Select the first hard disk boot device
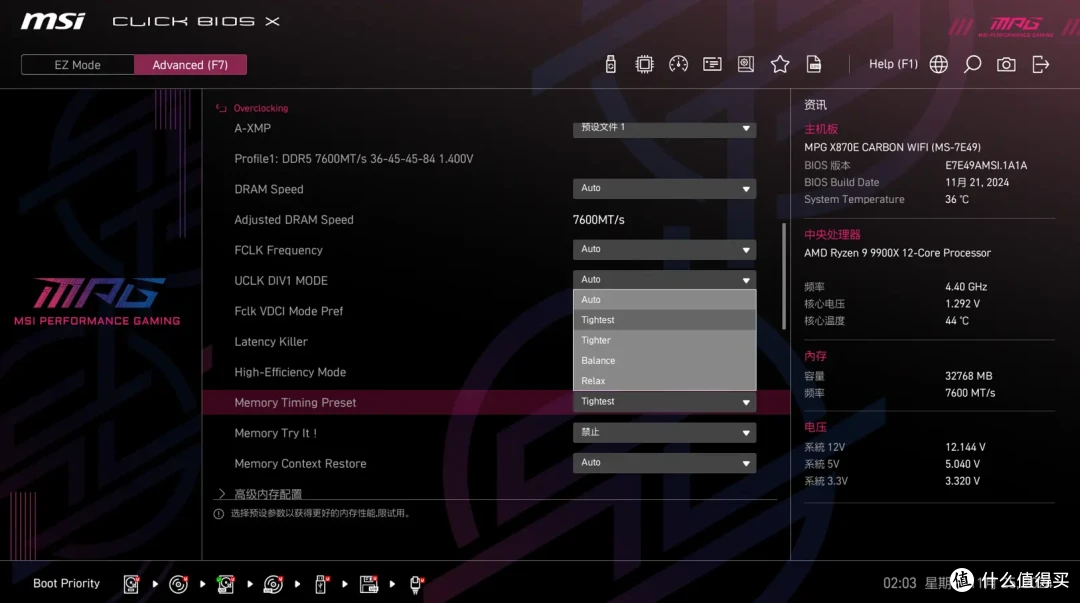The height and width of the screenshot is (603, 1080). tap(131, 584)
